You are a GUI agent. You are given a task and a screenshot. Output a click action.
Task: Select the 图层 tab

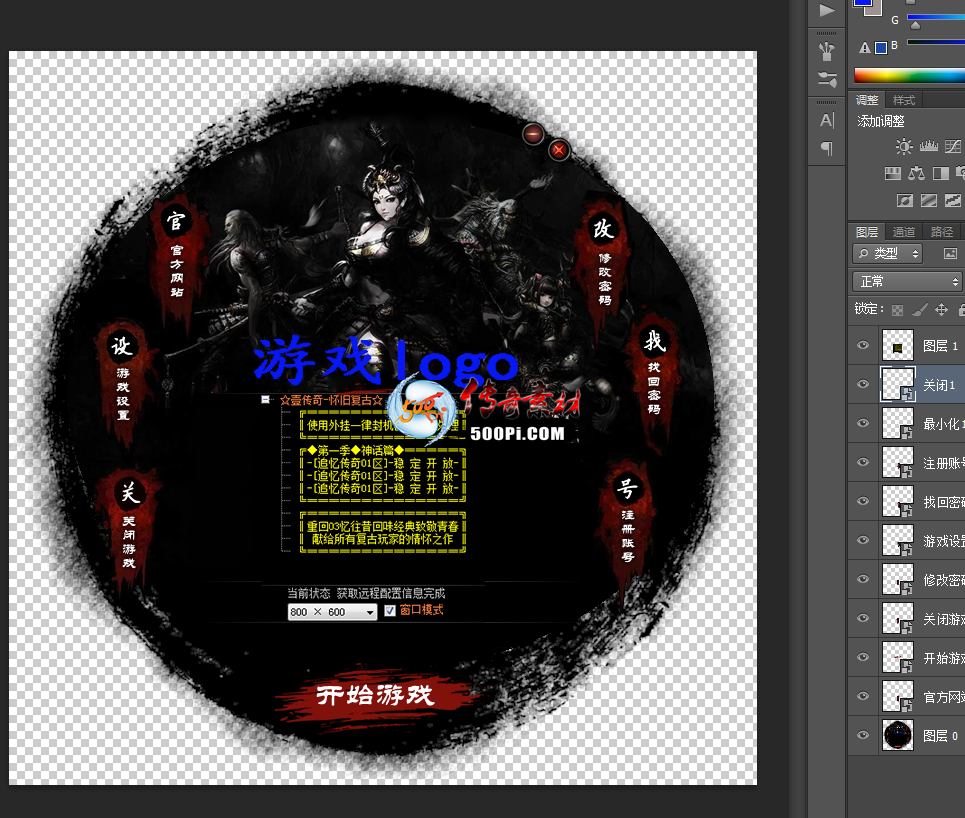click(867, 231)
